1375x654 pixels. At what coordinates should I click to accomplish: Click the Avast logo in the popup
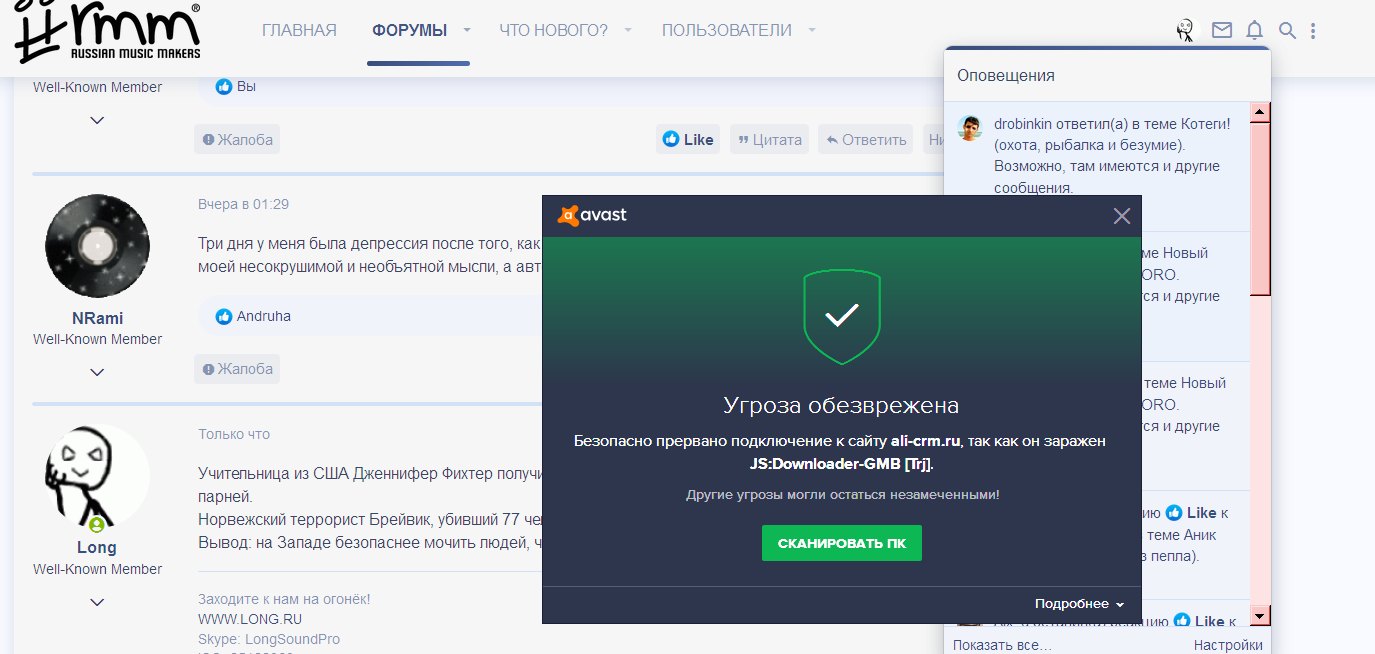click(593, 215)
